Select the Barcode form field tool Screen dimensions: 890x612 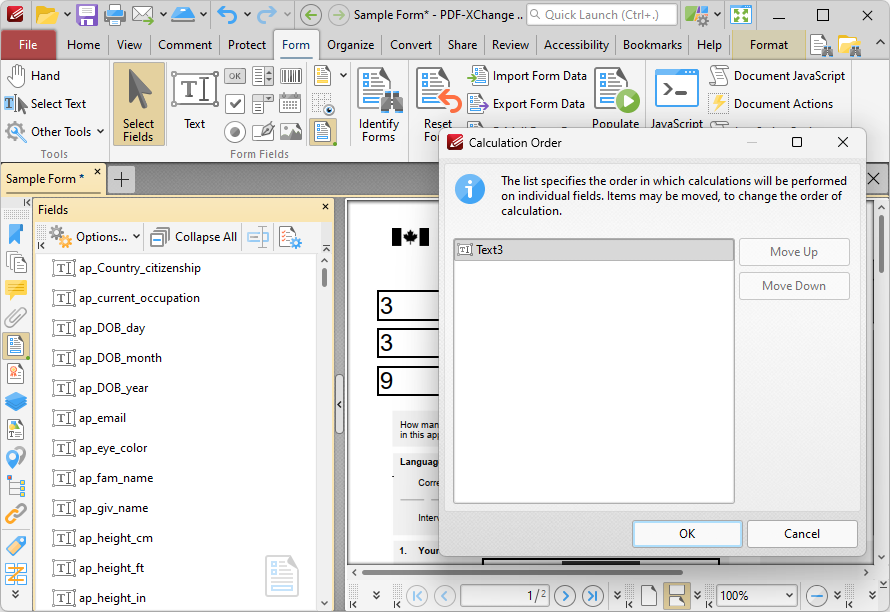pyautogui.click(x=291, y=76)
